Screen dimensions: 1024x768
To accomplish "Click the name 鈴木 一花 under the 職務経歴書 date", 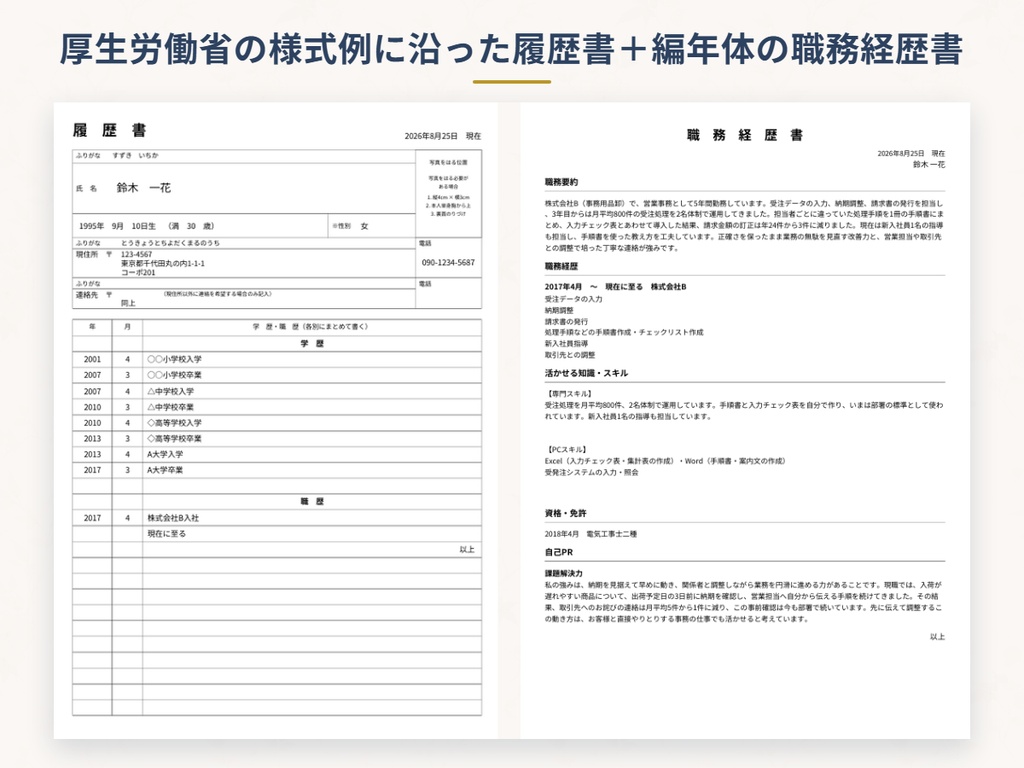I will coord(929,165).
